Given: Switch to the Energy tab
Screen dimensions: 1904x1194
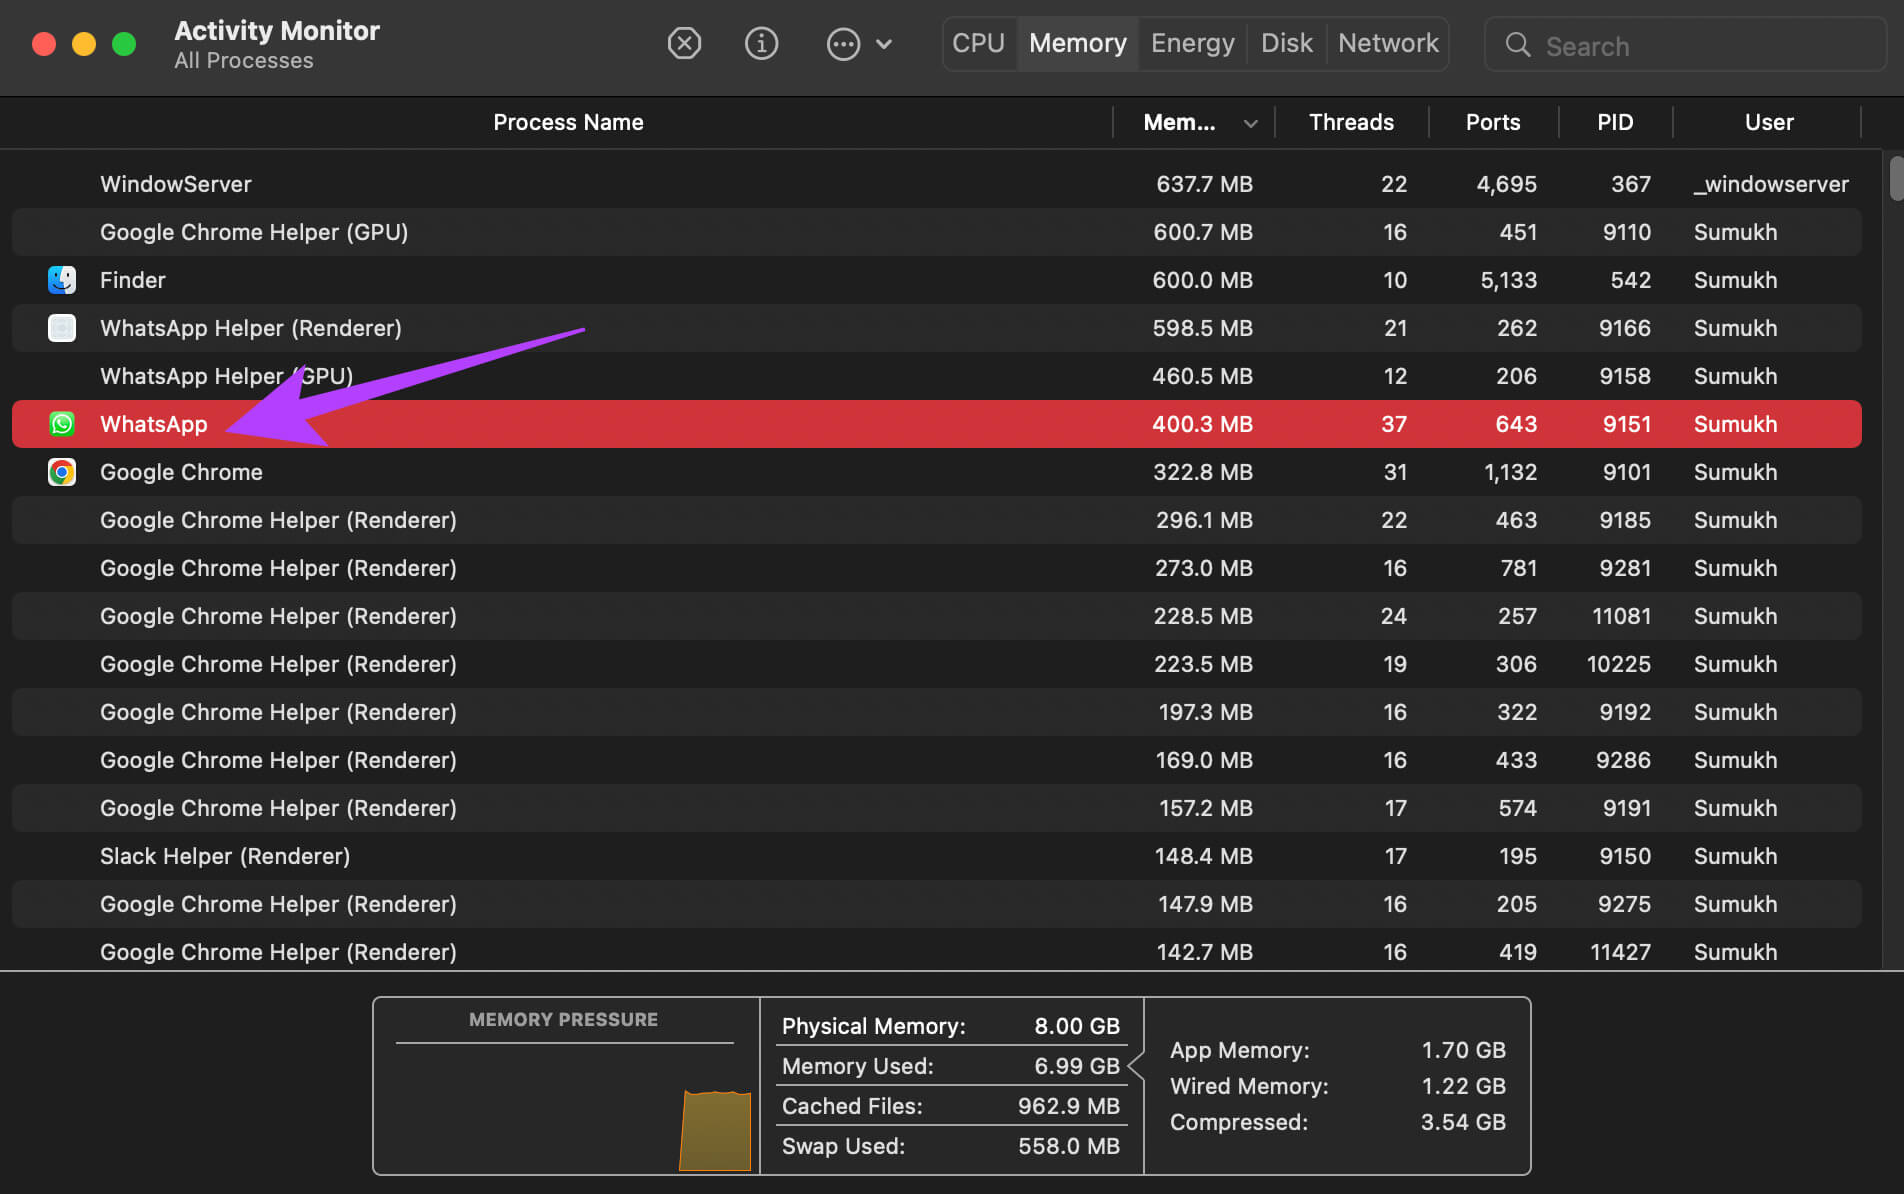Looking at the screenshot, I should coord(1192,44).
